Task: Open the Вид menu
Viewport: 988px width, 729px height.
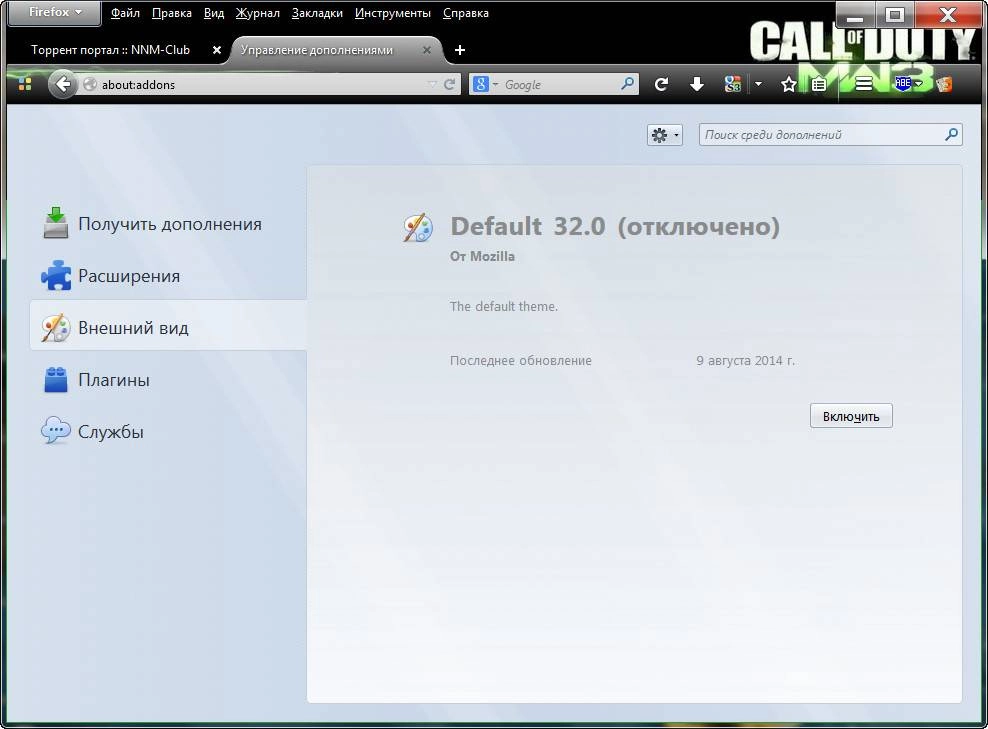Action: point(214,13)
